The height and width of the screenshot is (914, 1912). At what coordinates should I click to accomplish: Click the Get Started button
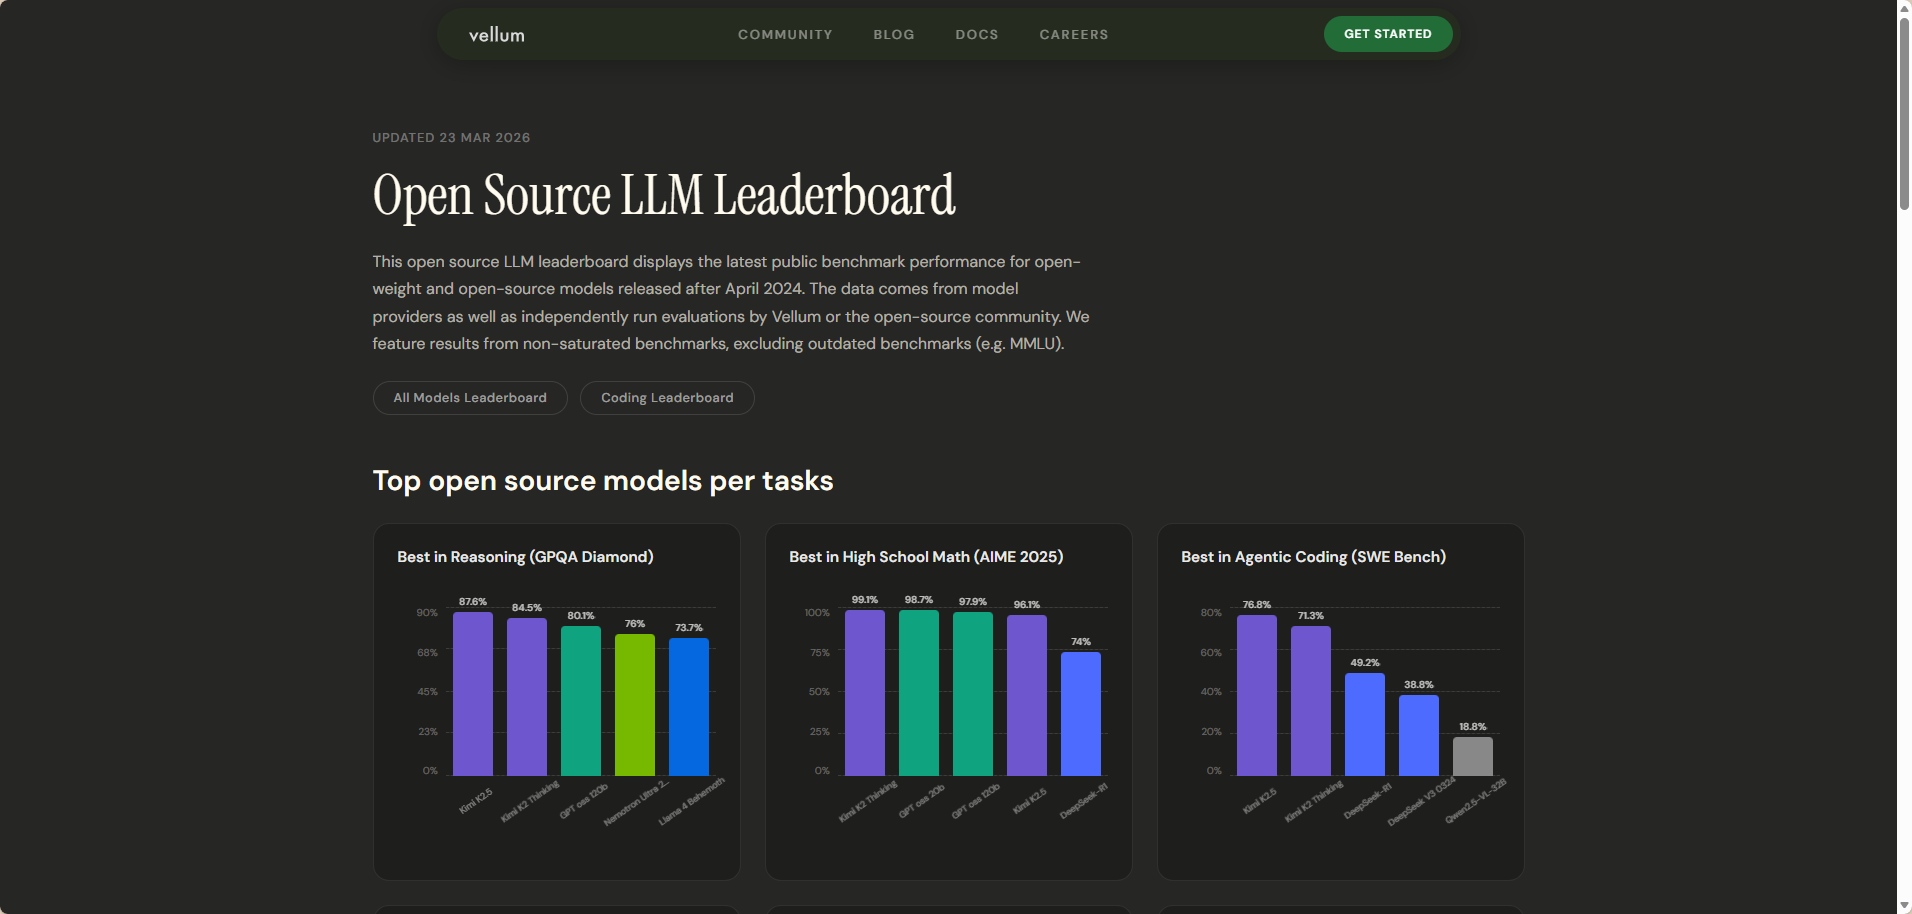click(x=1388, y=34)
